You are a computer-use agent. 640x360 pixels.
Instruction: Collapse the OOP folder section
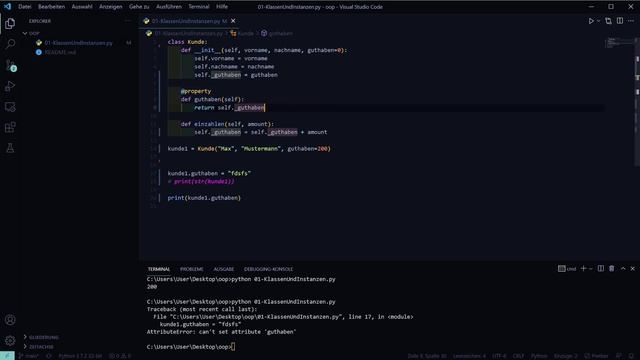coord(32,33)
